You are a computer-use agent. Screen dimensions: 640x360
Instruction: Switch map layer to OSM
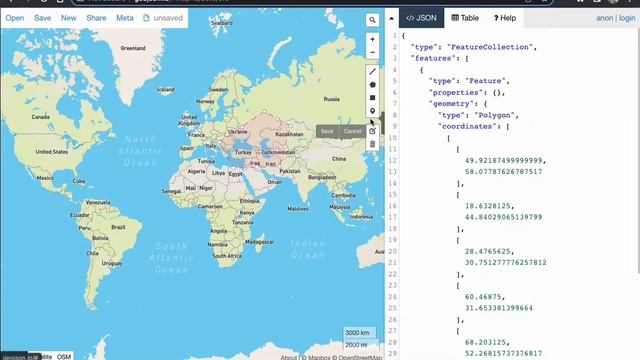click(64, 356)
